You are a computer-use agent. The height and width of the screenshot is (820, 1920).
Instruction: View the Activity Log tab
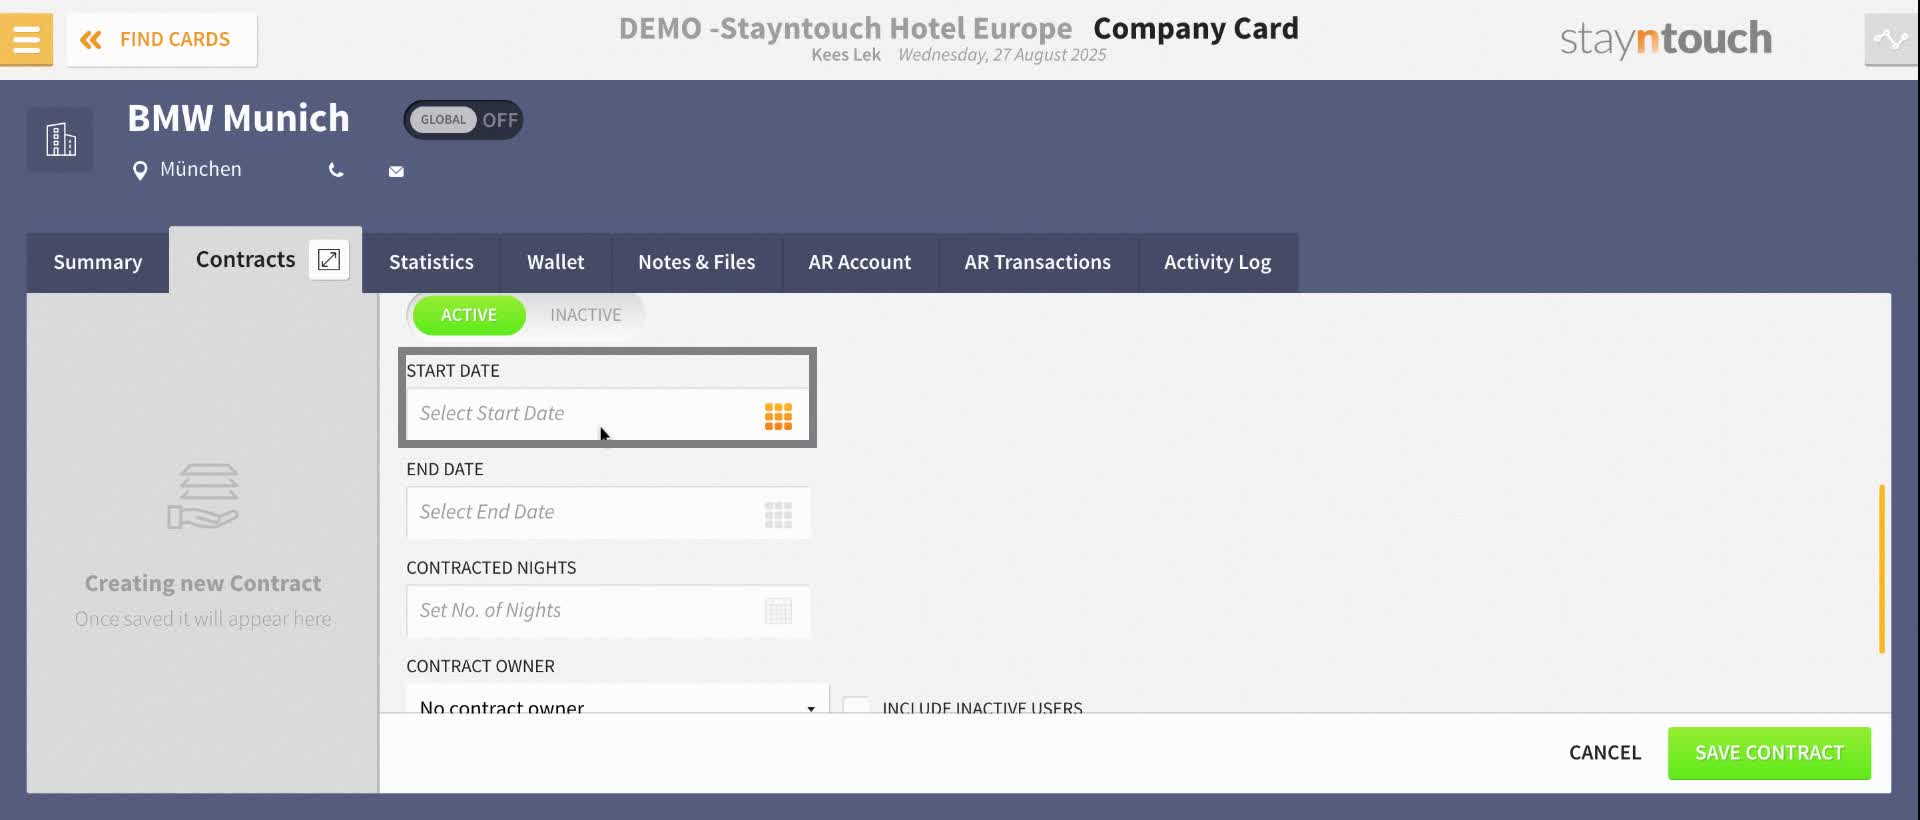1218,262
